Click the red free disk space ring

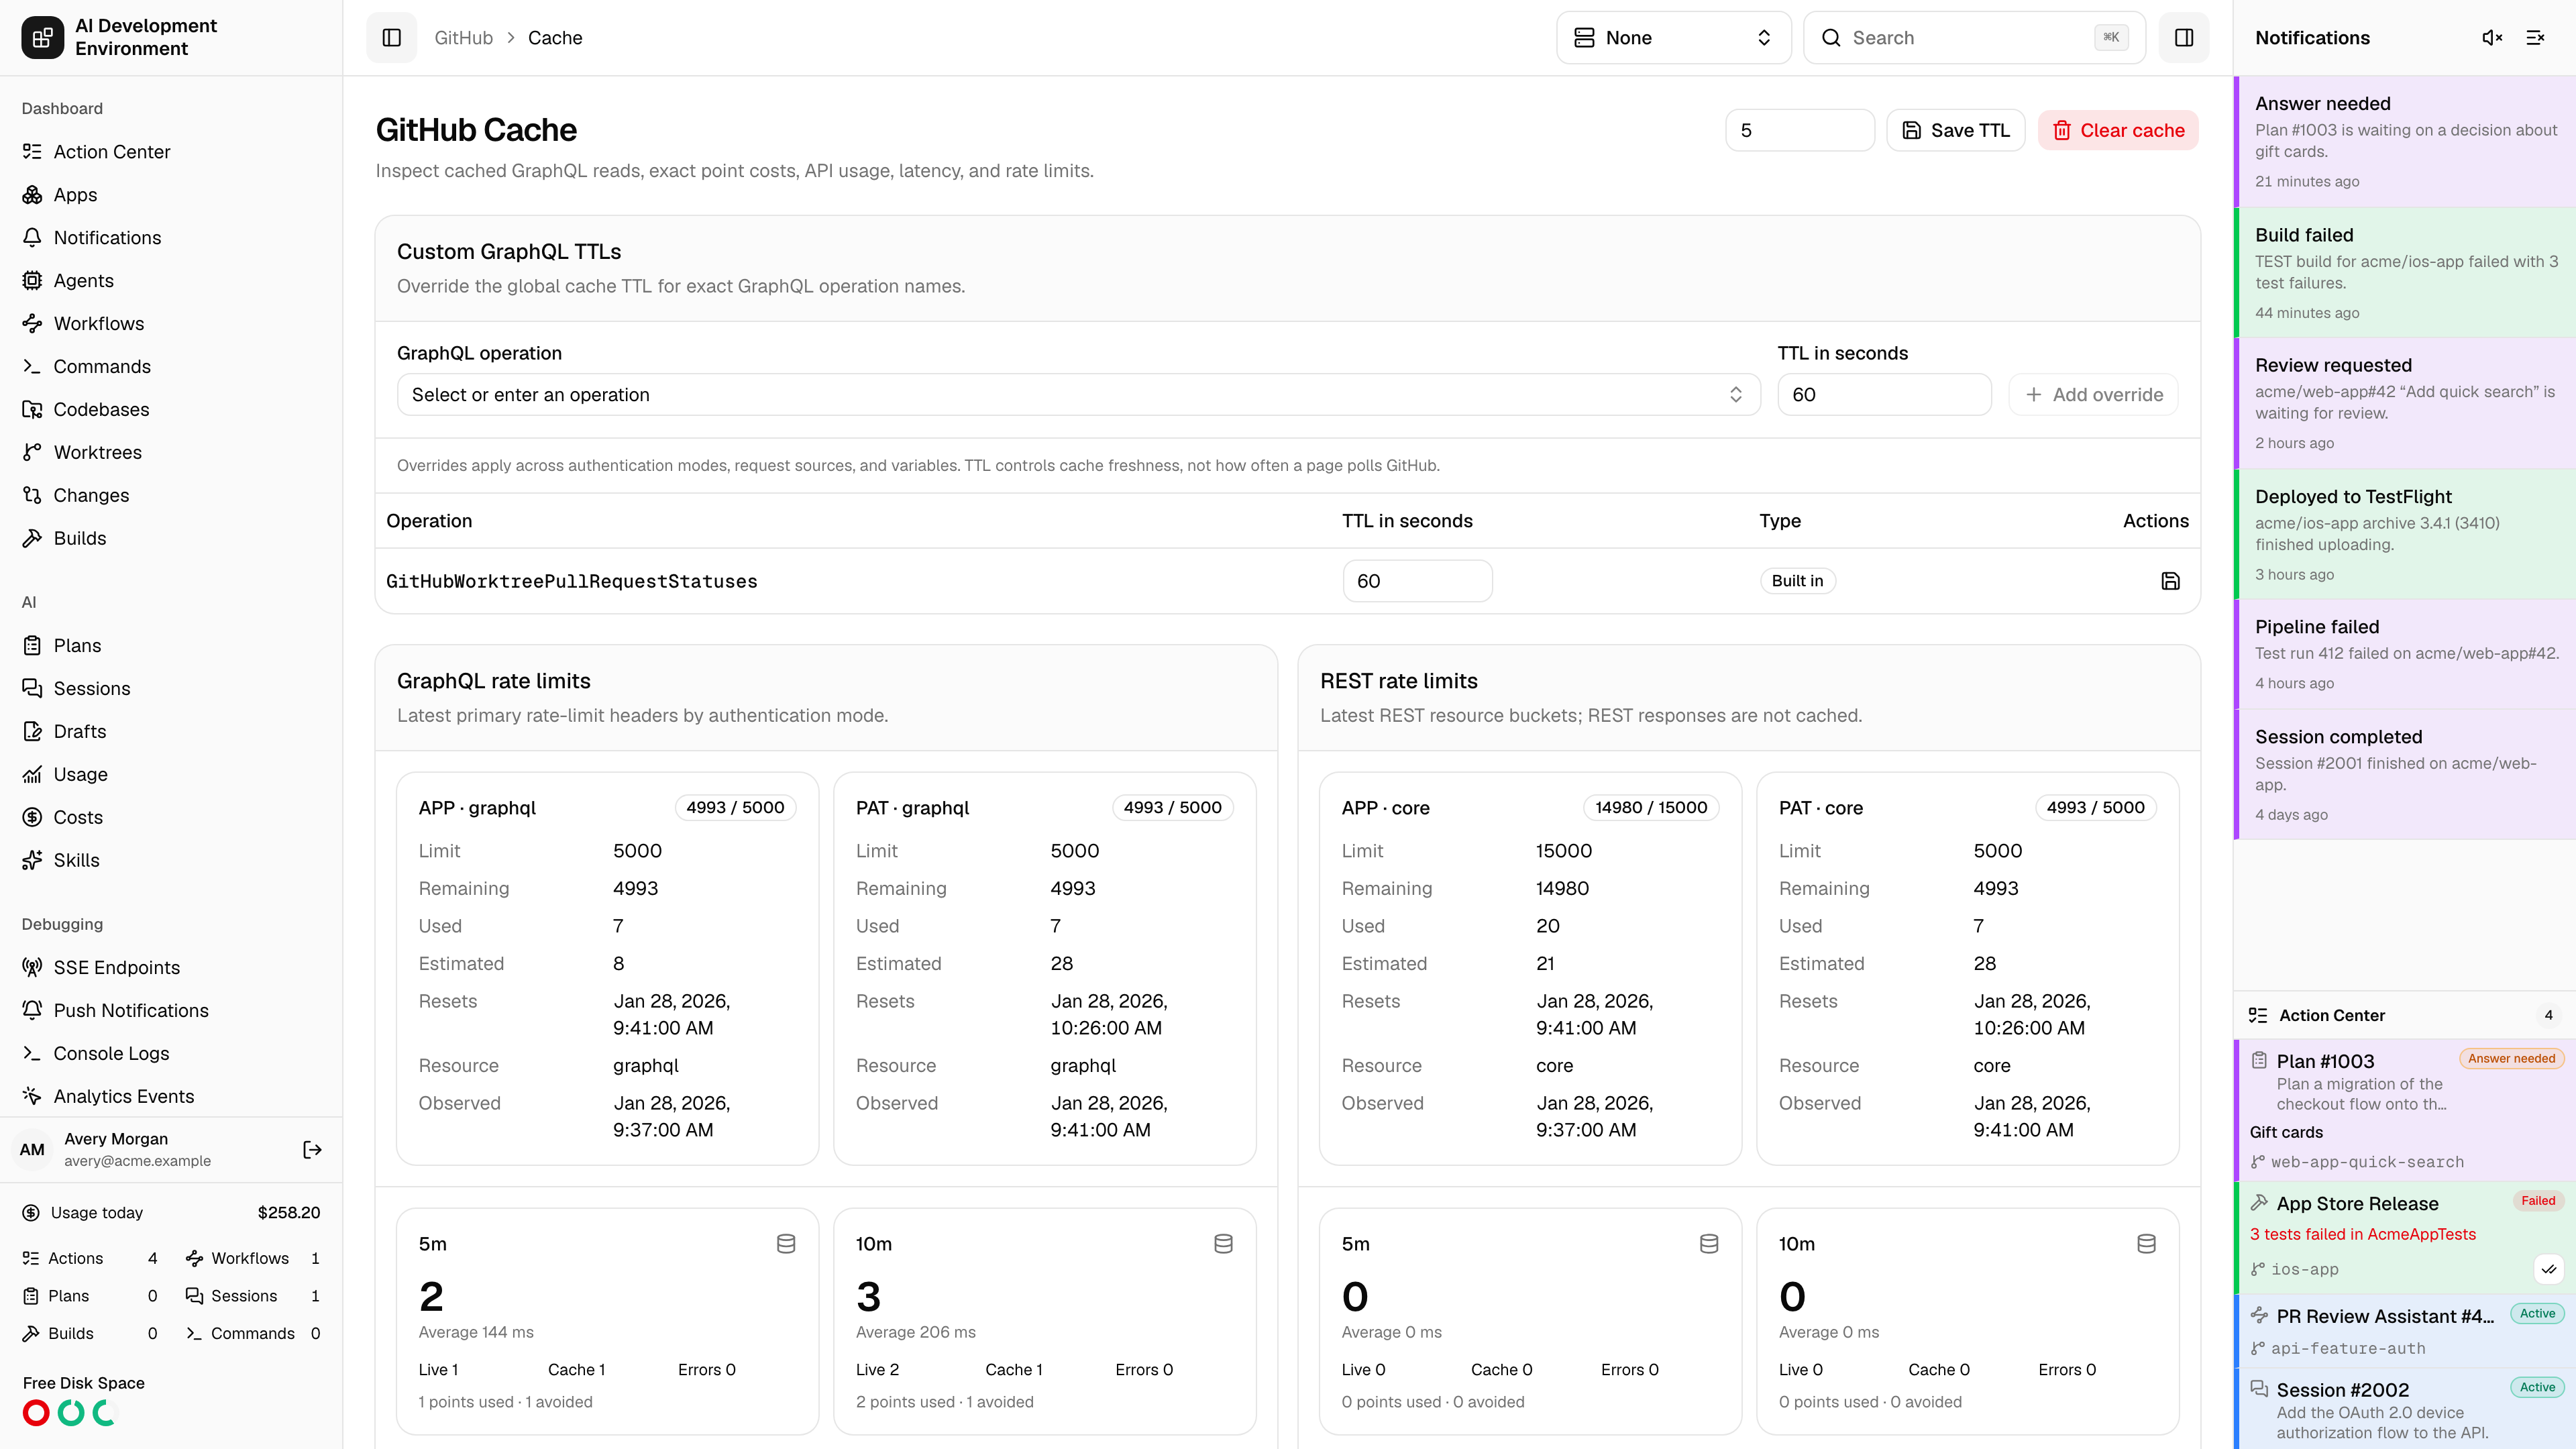[x=36, y=1413]
